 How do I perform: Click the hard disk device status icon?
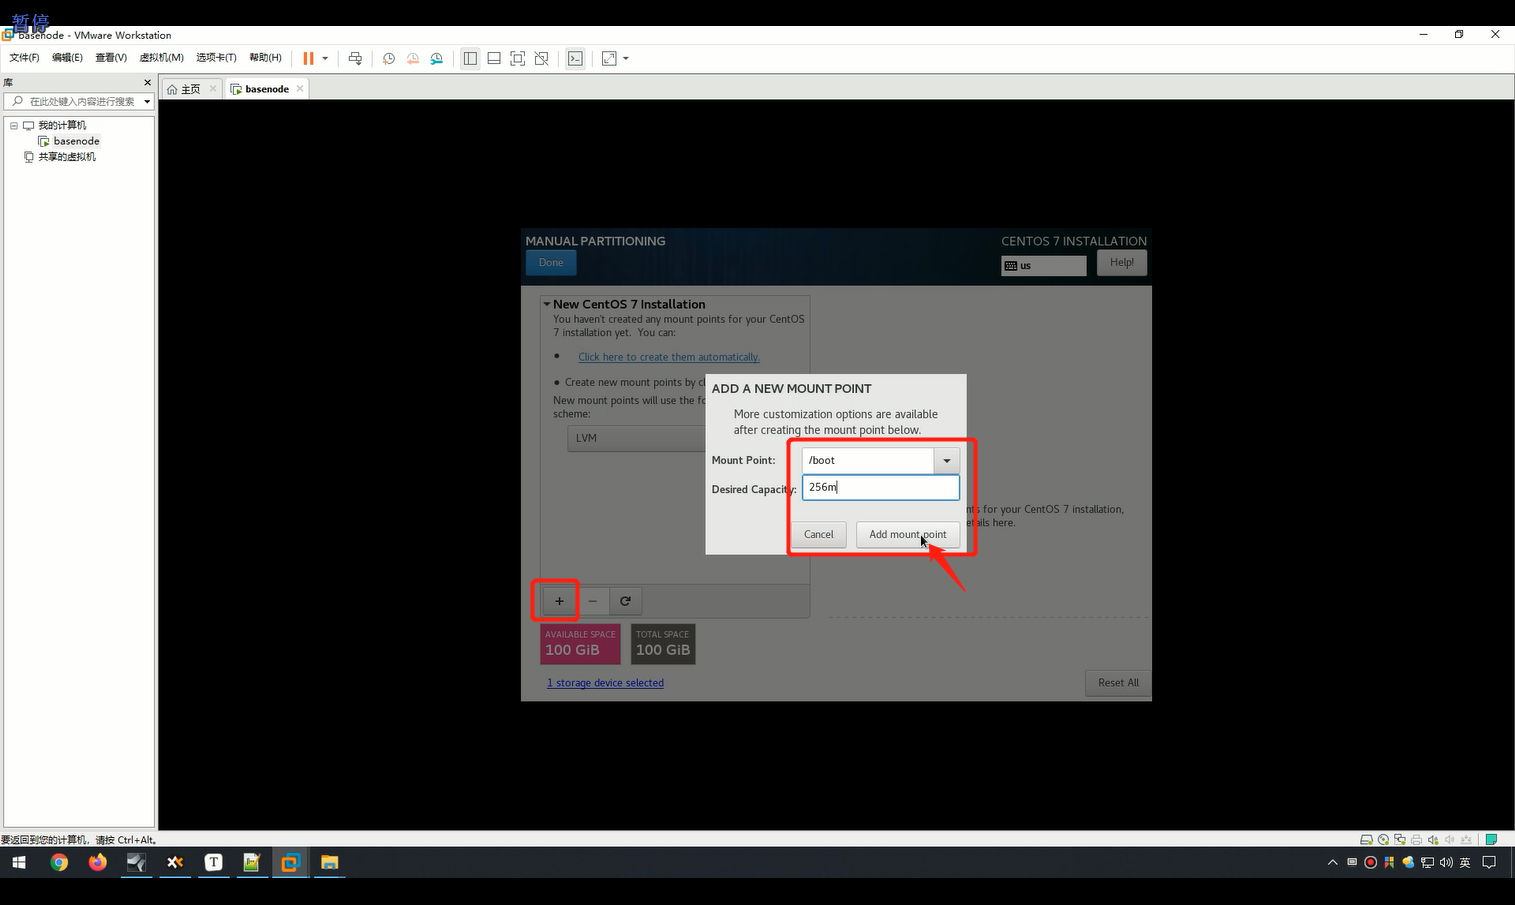(x=1366, y=840)
